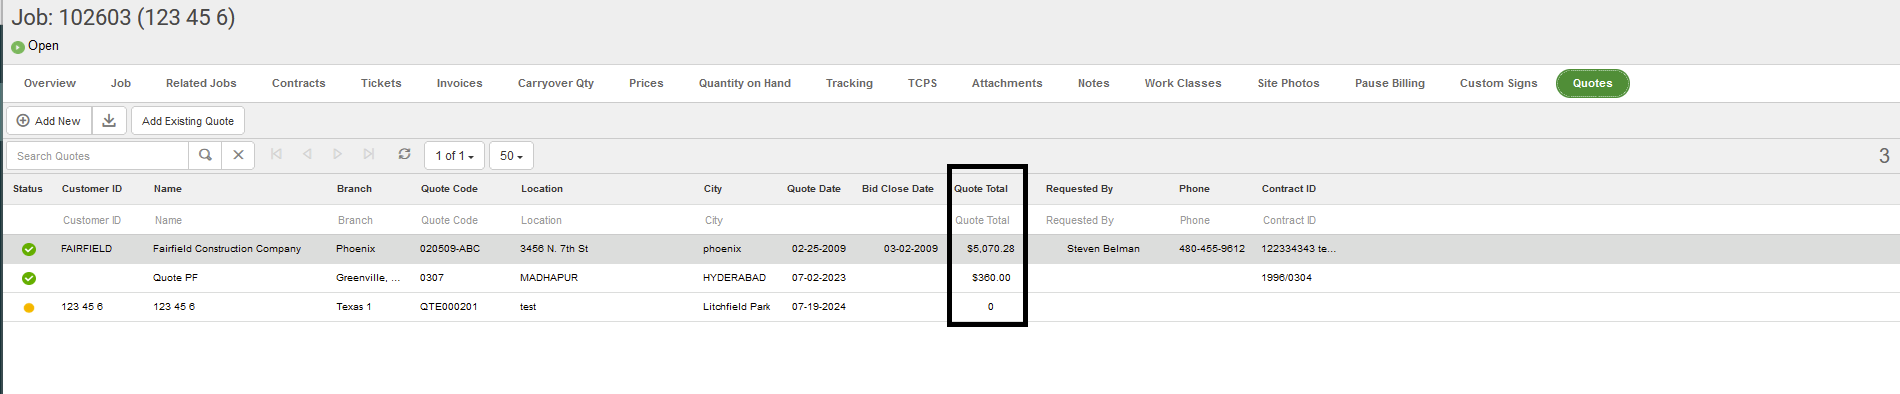This screenshot has height=394, width=1900.
Task: Click Add Existing Quote button
Action: [x=188, y=121]
